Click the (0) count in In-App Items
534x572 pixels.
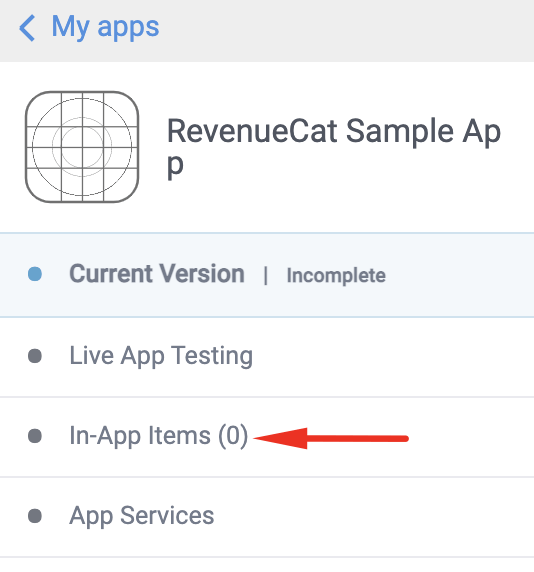[233, 436]
